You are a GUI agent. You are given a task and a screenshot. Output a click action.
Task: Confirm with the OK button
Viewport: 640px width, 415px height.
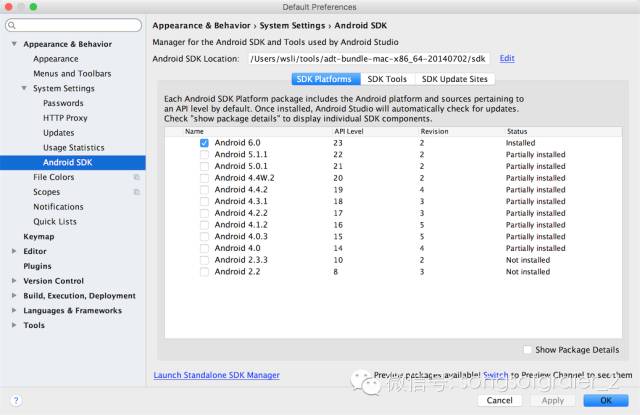pyautogui.click(x=606, y=400)
